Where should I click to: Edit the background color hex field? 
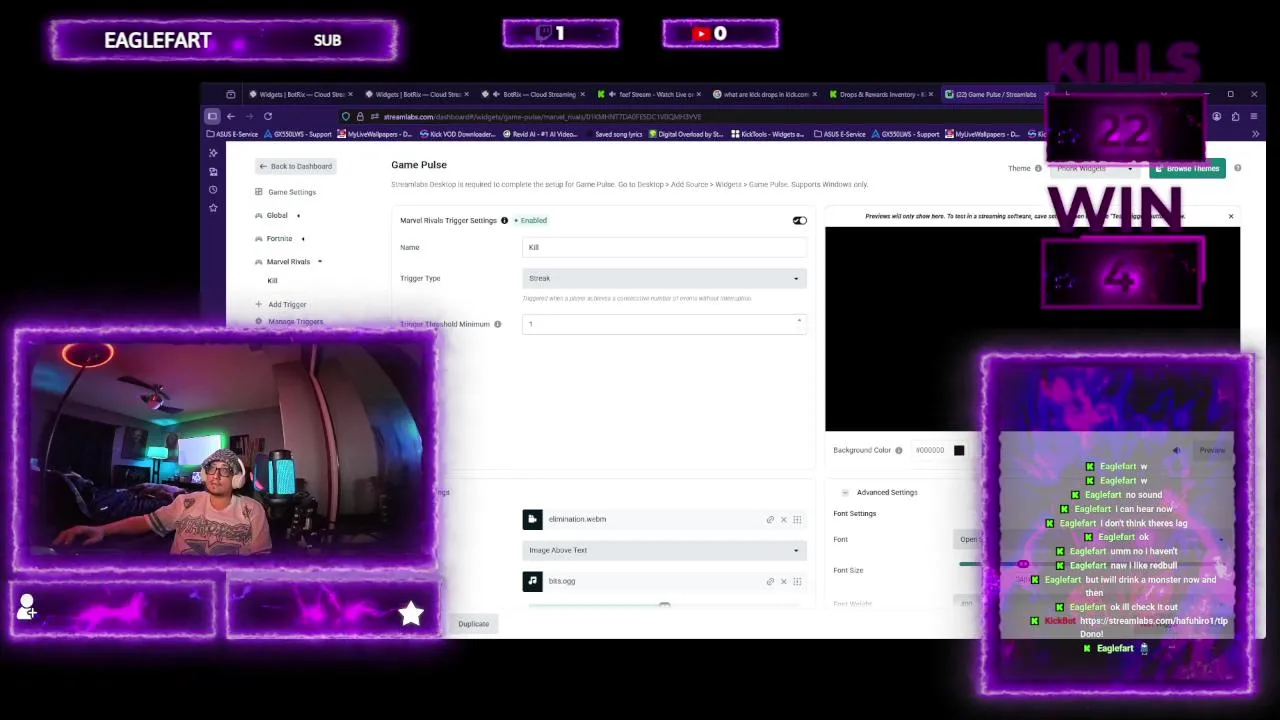point(930,450)
